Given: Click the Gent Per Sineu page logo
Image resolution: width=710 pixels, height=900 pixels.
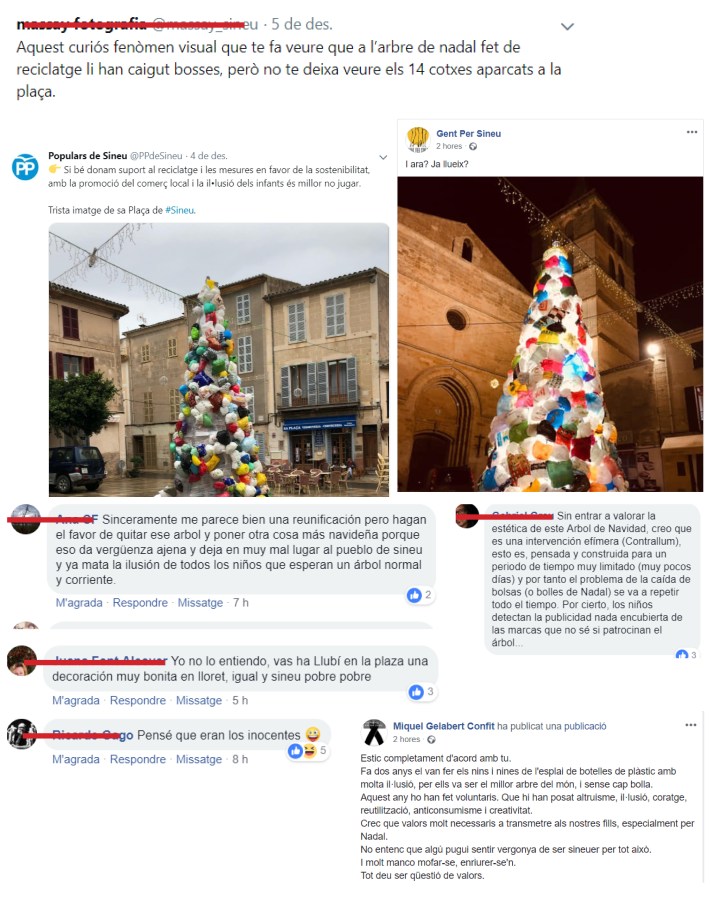Looking at the screenshot, I should (418, 139).
